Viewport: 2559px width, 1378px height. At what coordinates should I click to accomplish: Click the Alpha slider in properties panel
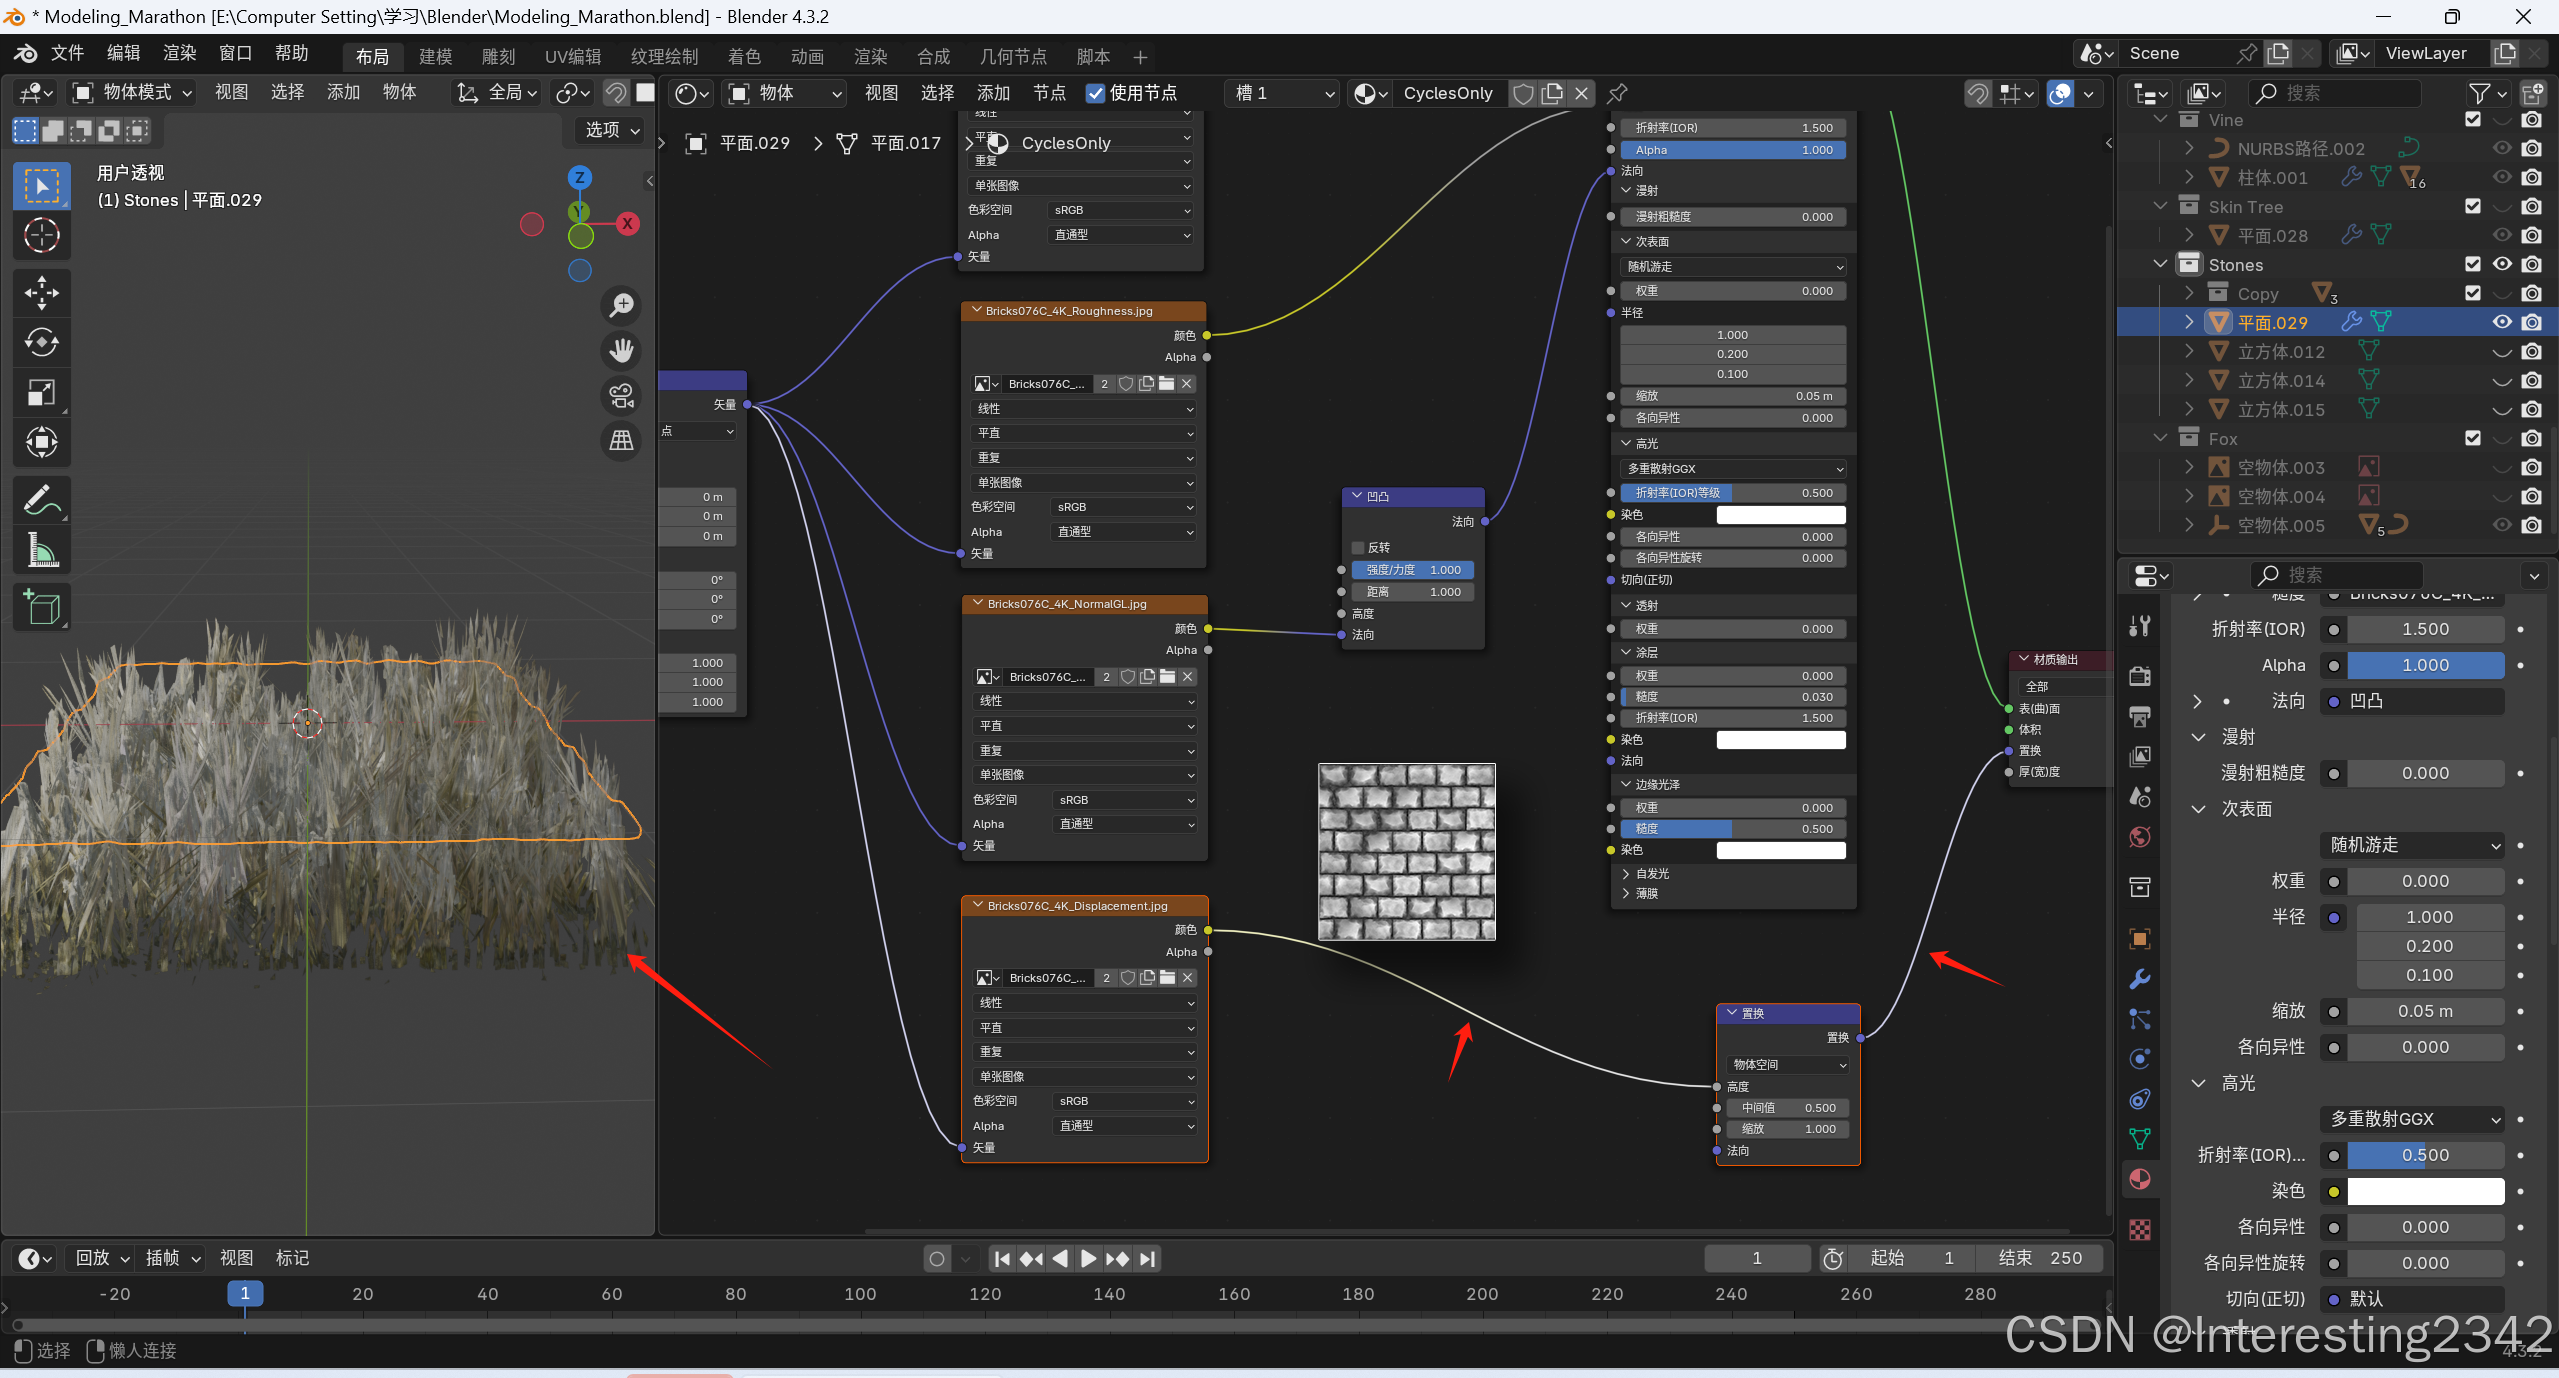click(2425, 665)
